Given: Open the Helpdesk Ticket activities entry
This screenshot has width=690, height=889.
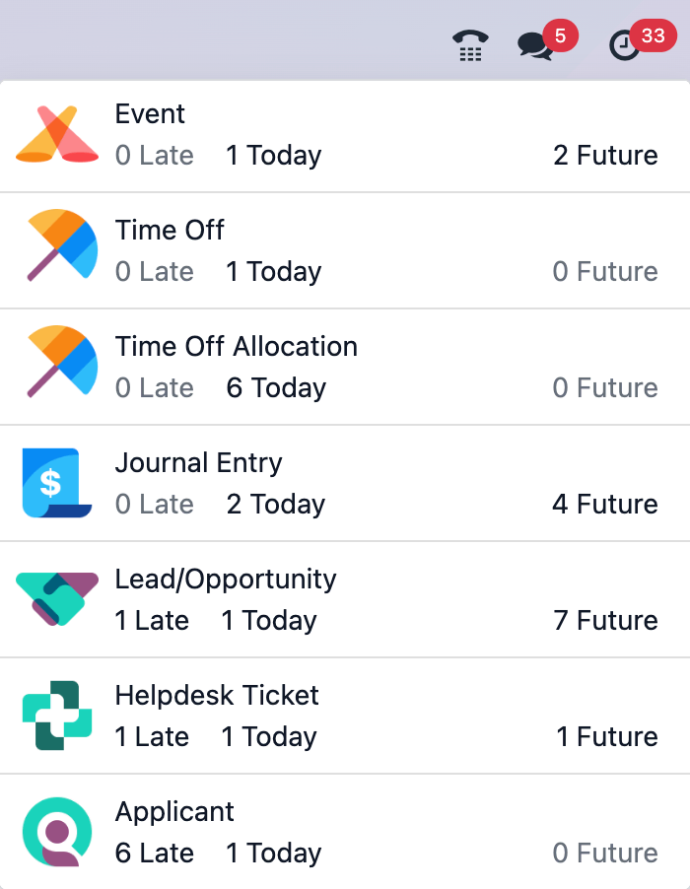Looking at the screenshot, I should pyautogui.click(x=217, y=695).
